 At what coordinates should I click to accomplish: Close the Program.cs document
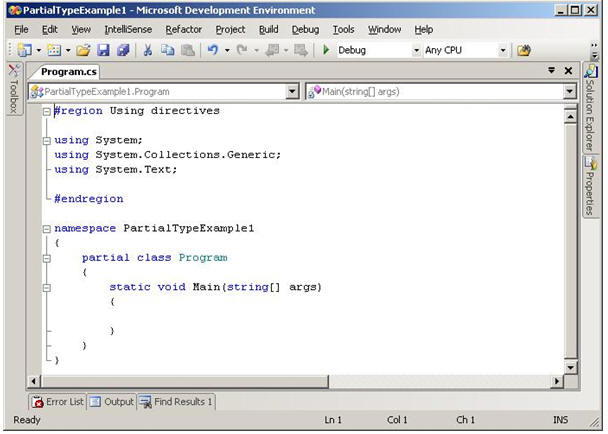click(568, 71)
